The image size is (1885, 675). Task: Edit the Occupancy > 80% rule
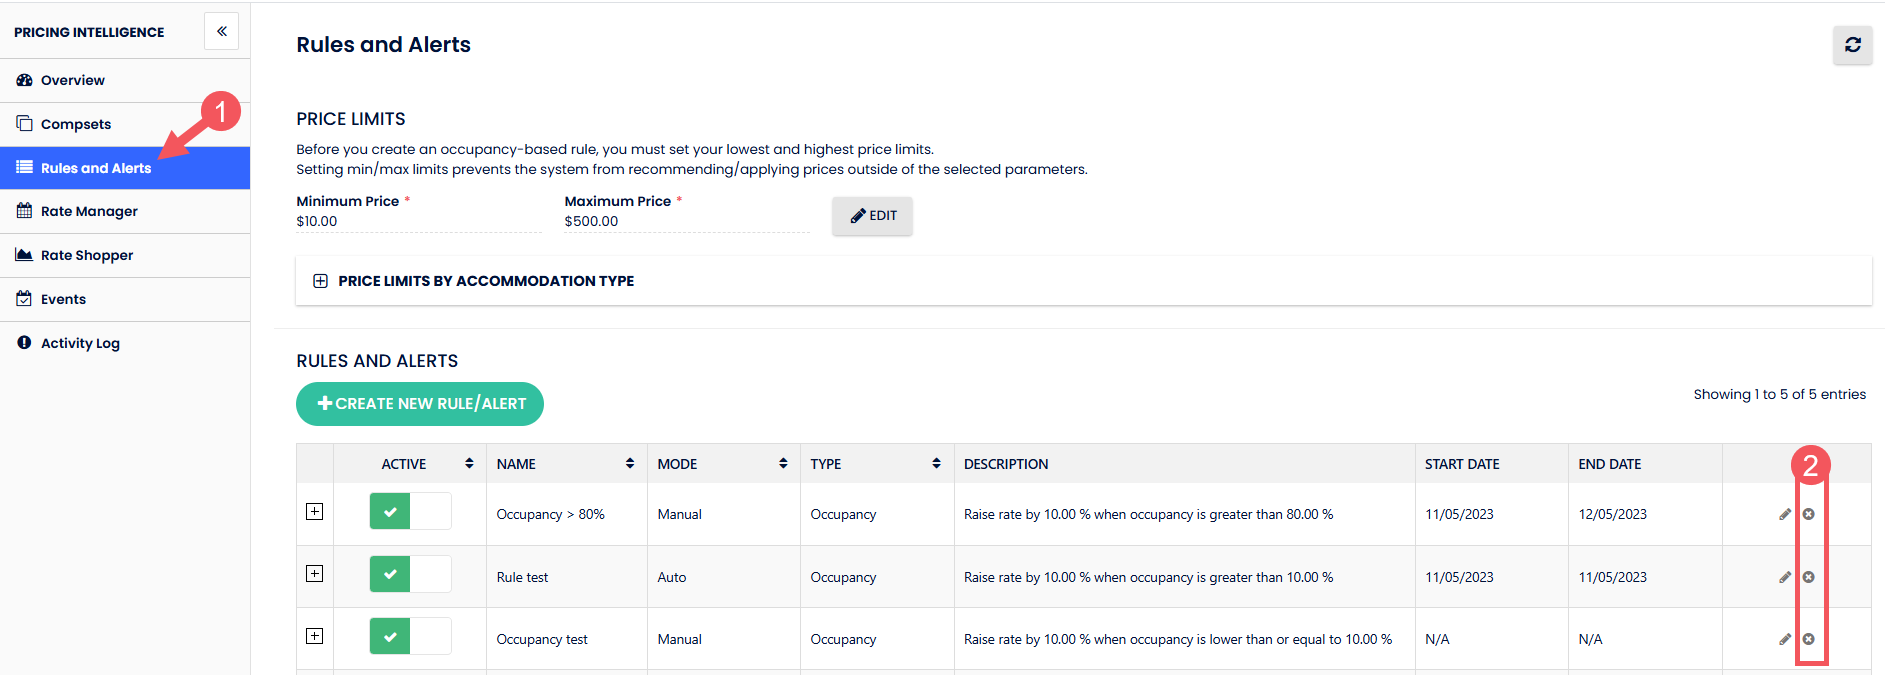pos(1785,514)
